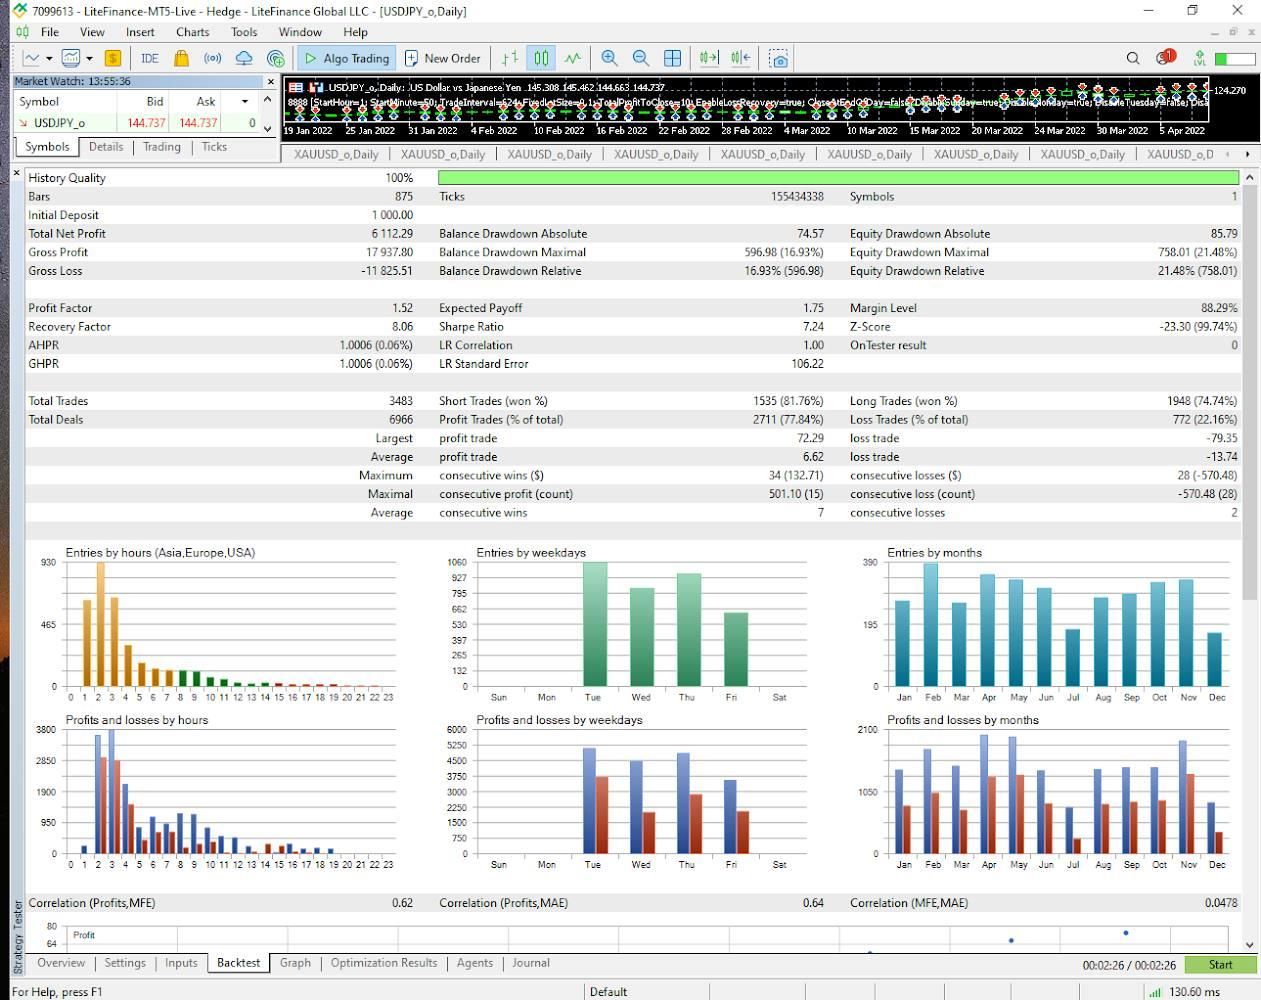This screenshot has height=1000, width=1261.
Task: Click the connection traffic indicator bar
Action: point(1235,58)
